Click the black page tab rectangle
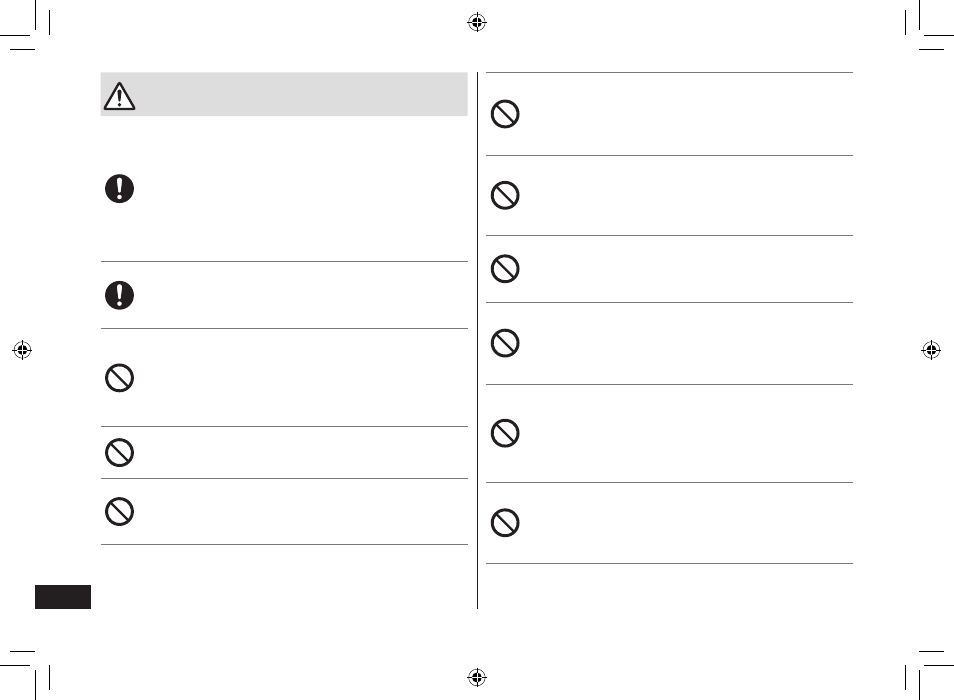954x700 pixels. (x=63, y=597)
